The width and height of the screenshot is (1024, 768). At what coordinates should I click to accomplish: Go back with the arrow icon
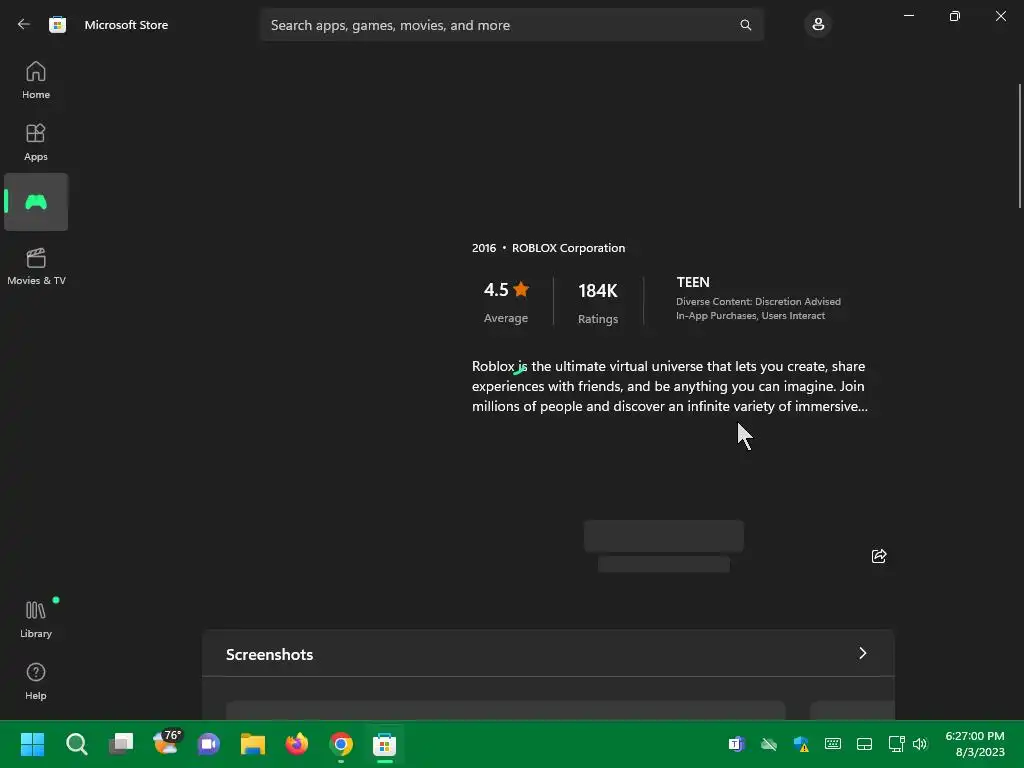click(x=24, y=24)
